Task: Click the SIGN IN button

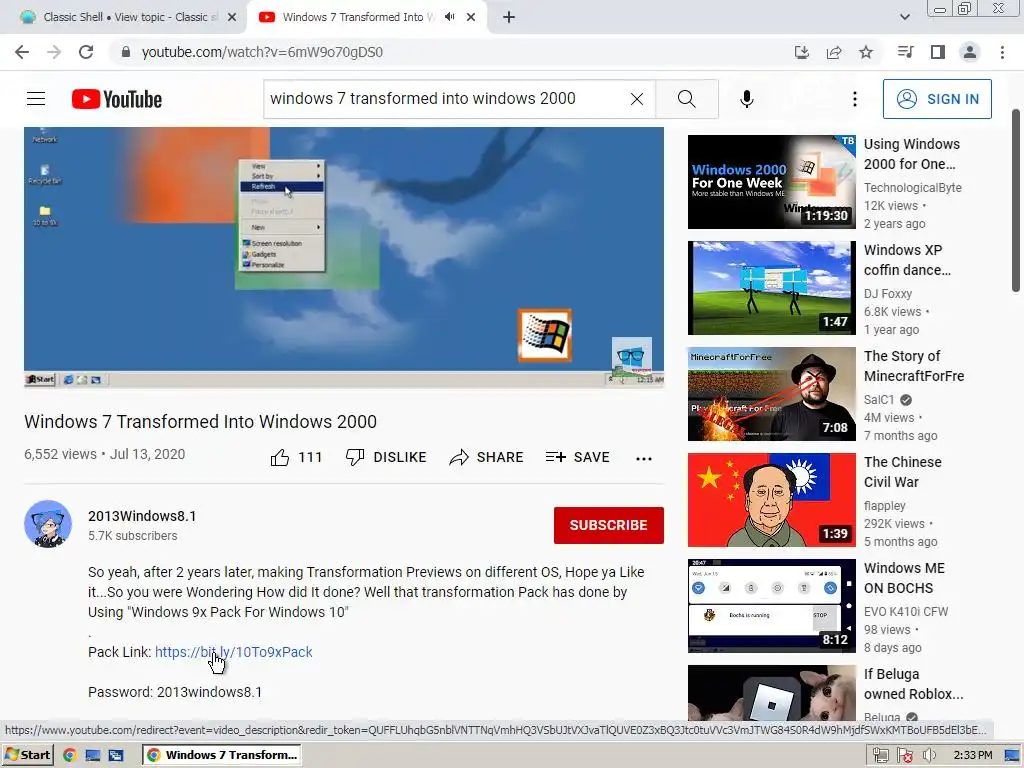Action: pos(937,99)
